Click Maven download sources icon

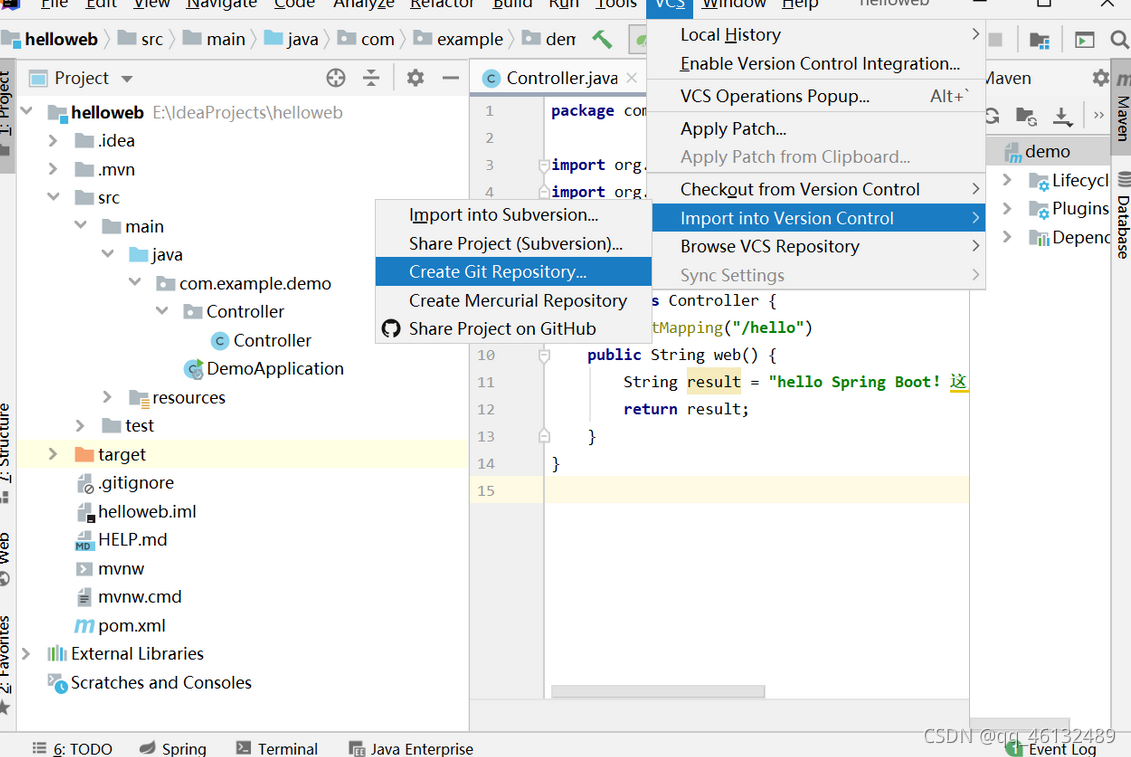click(1062, 115)
